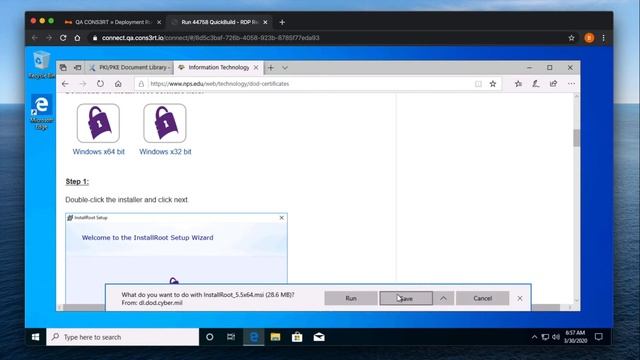Go to Chrome's home page icon
Screen dimensions: 640x360
[77, 38]
